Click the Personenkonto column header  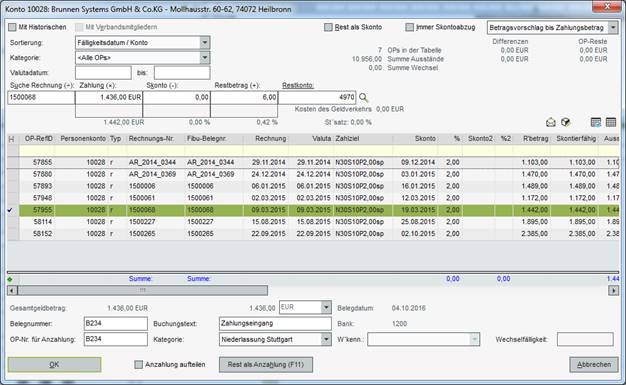click(x=82, y=139)
